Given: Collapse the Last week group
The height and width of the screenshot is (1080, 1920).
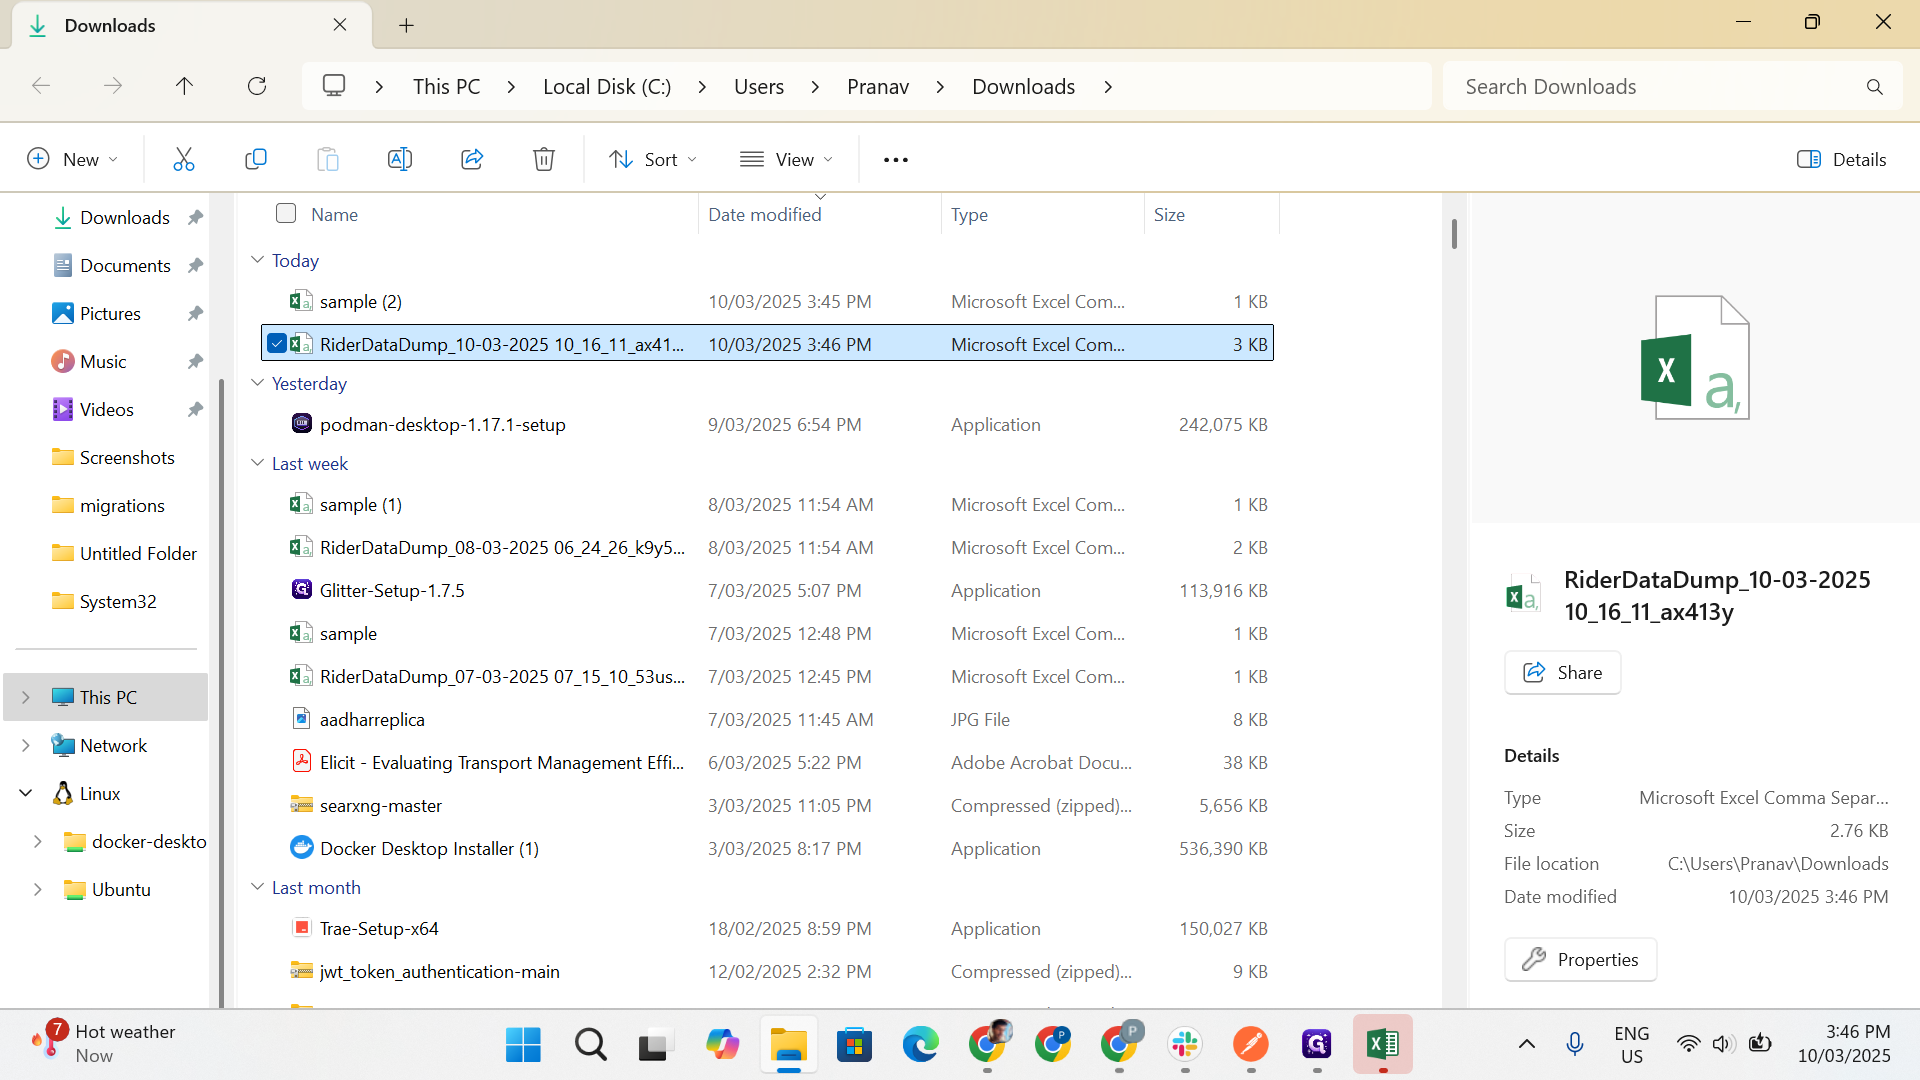Looking at the screenshot, I should pos(257,463).
